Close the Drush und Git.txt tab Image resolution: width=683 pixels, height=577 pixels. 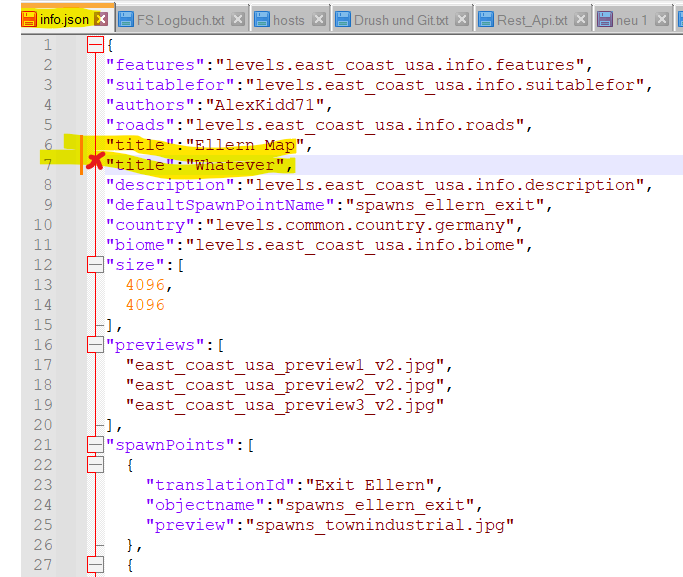click(x=462, y=19)
